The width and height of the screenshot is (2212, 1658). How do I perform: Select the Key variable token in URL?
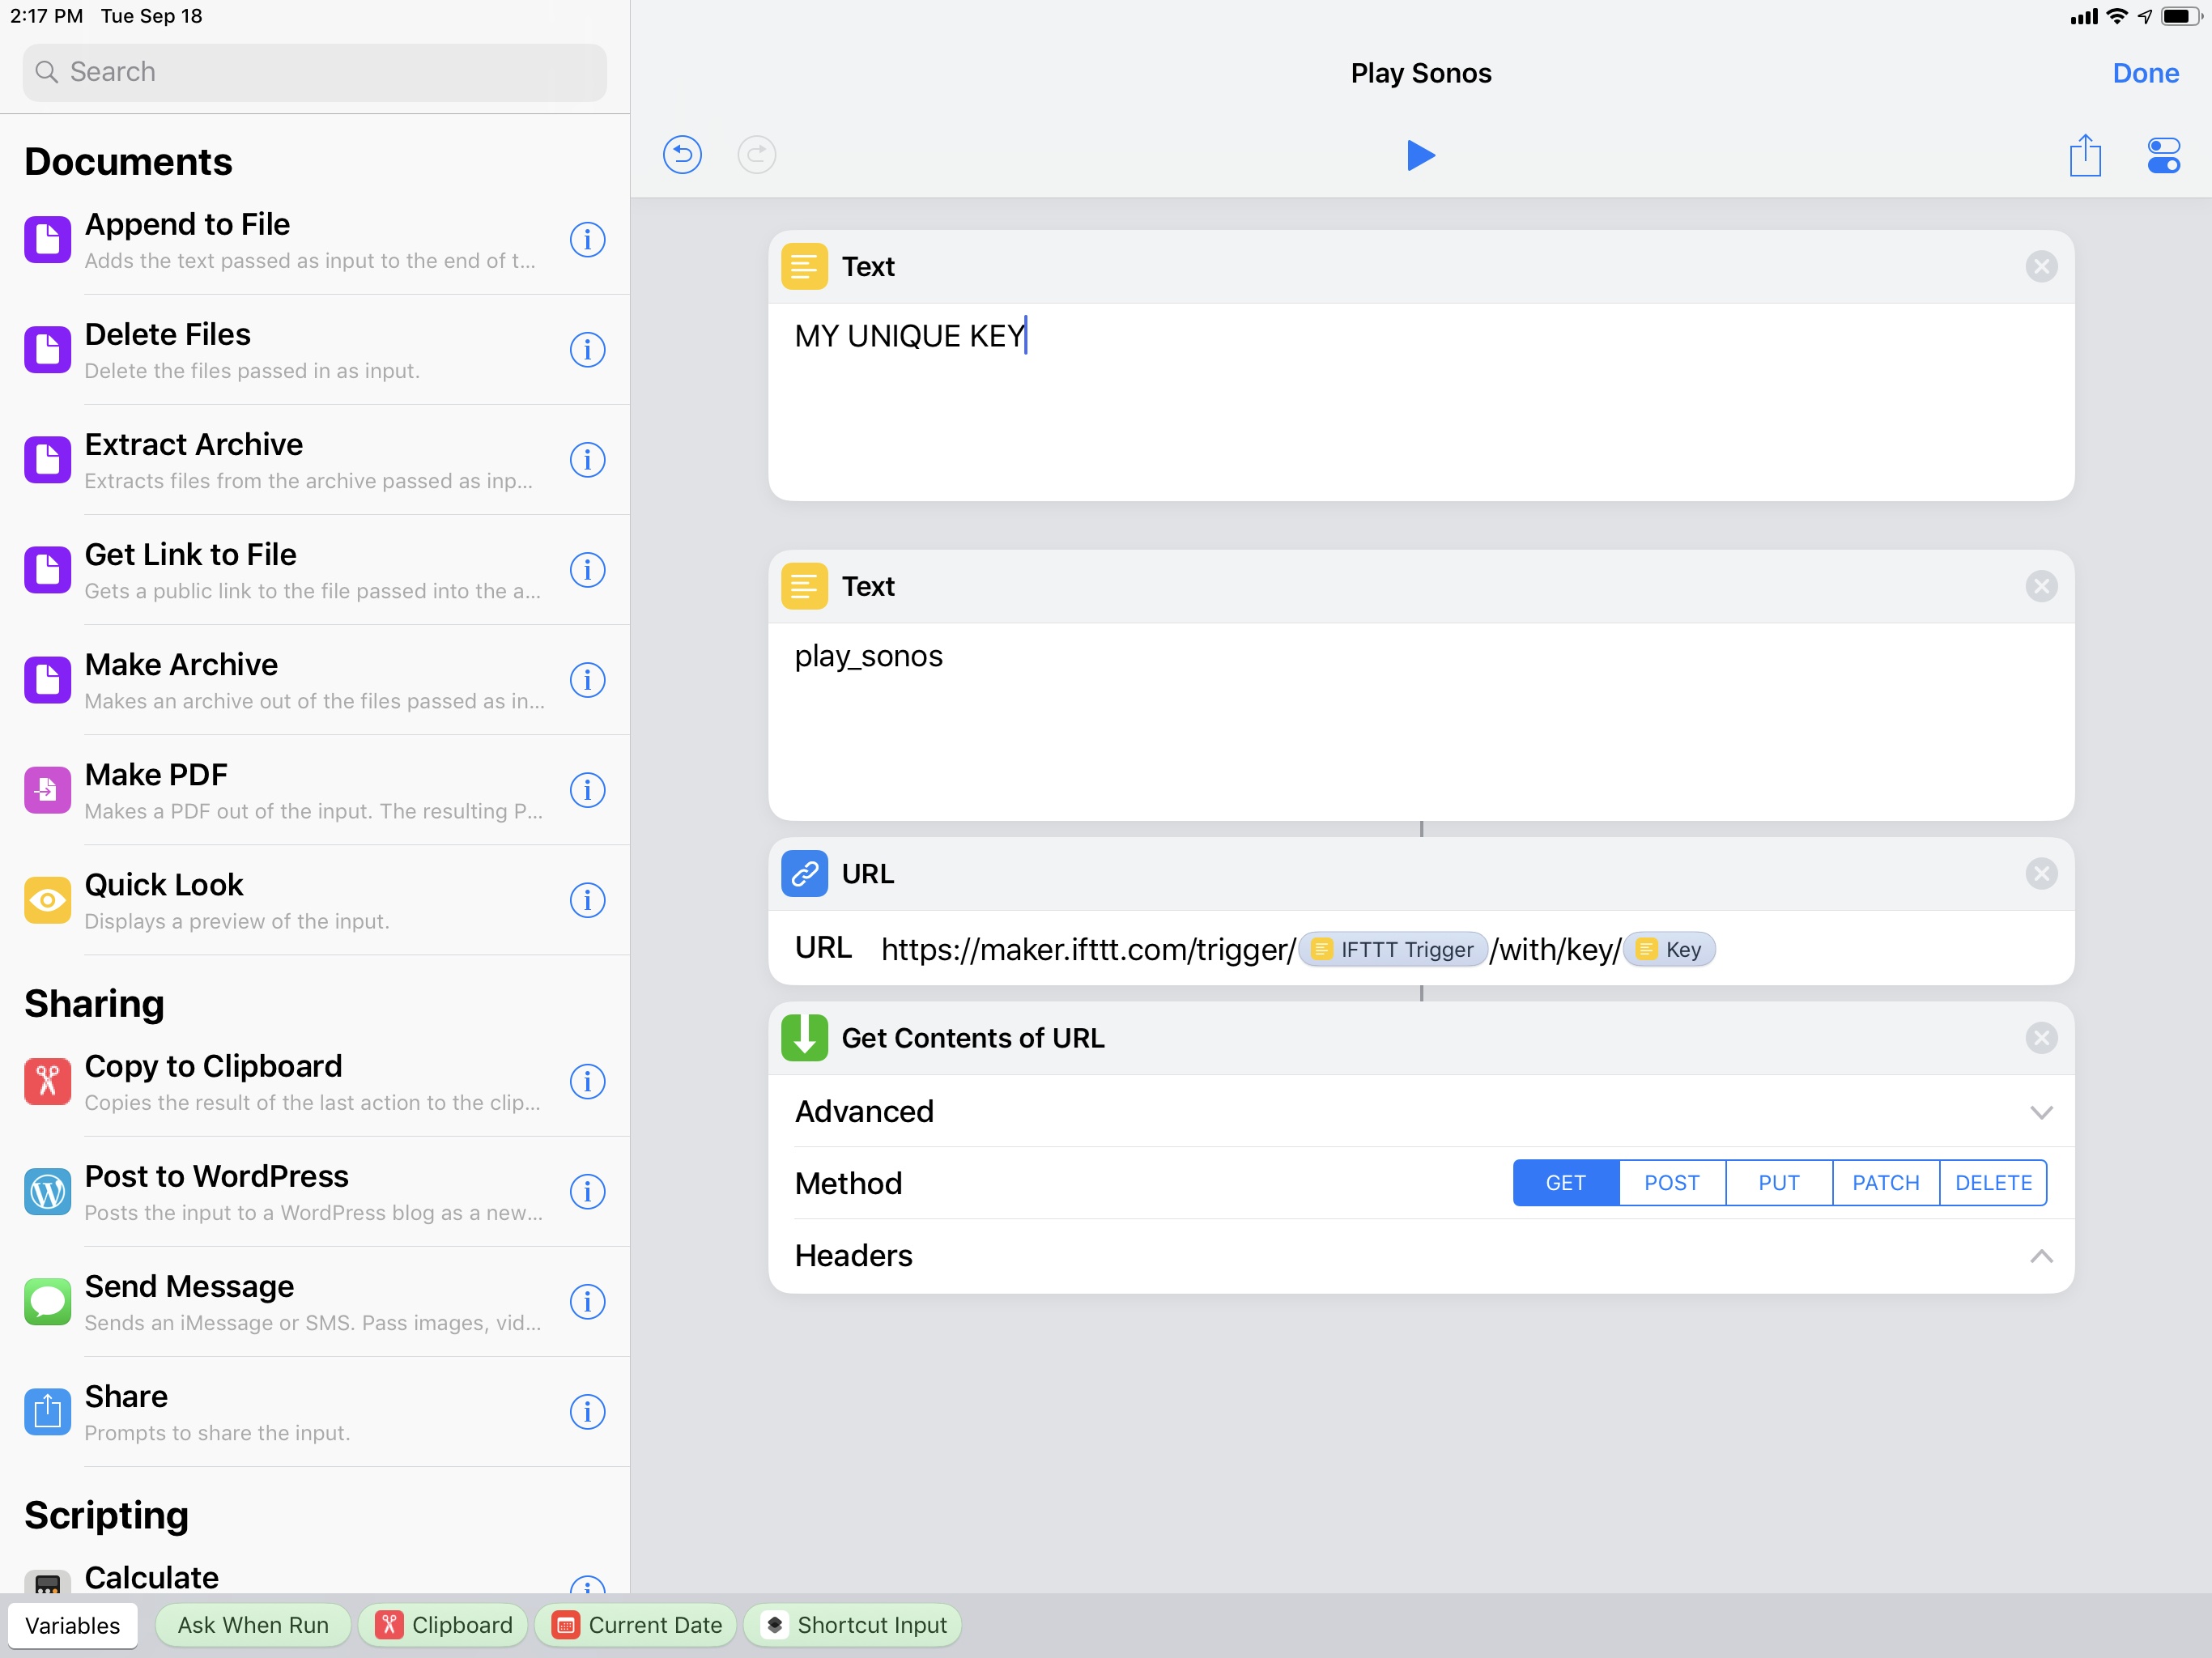pos(1669,949)
